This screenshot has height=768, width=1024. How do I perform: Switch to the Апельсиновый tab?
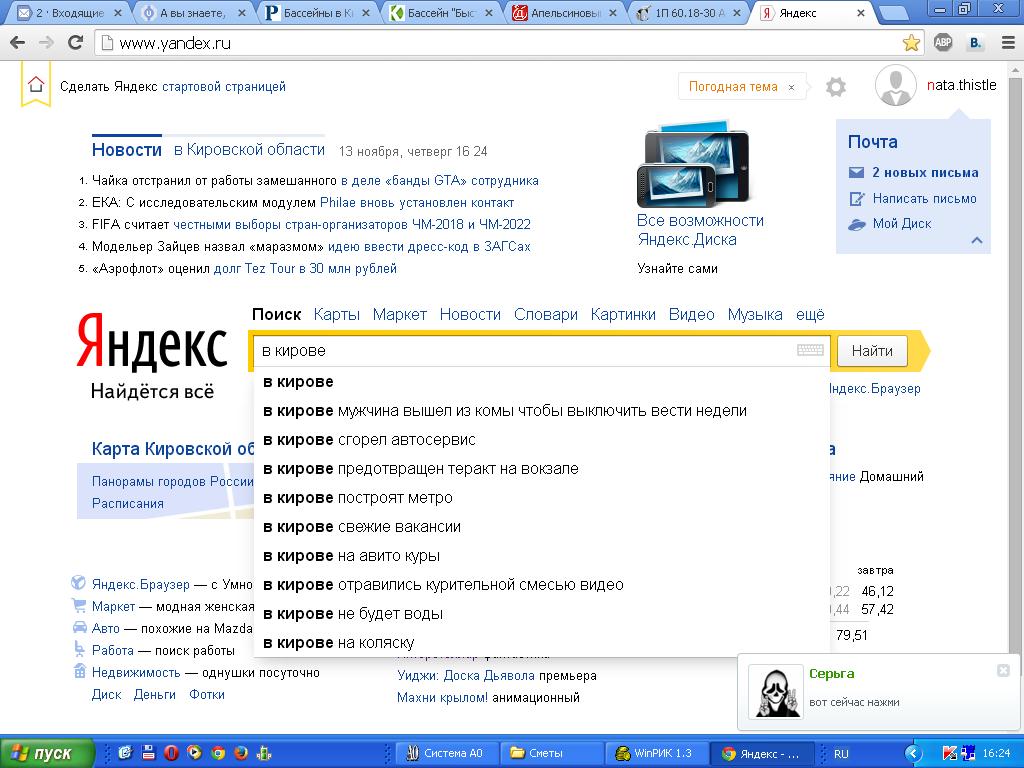point(565,12)
